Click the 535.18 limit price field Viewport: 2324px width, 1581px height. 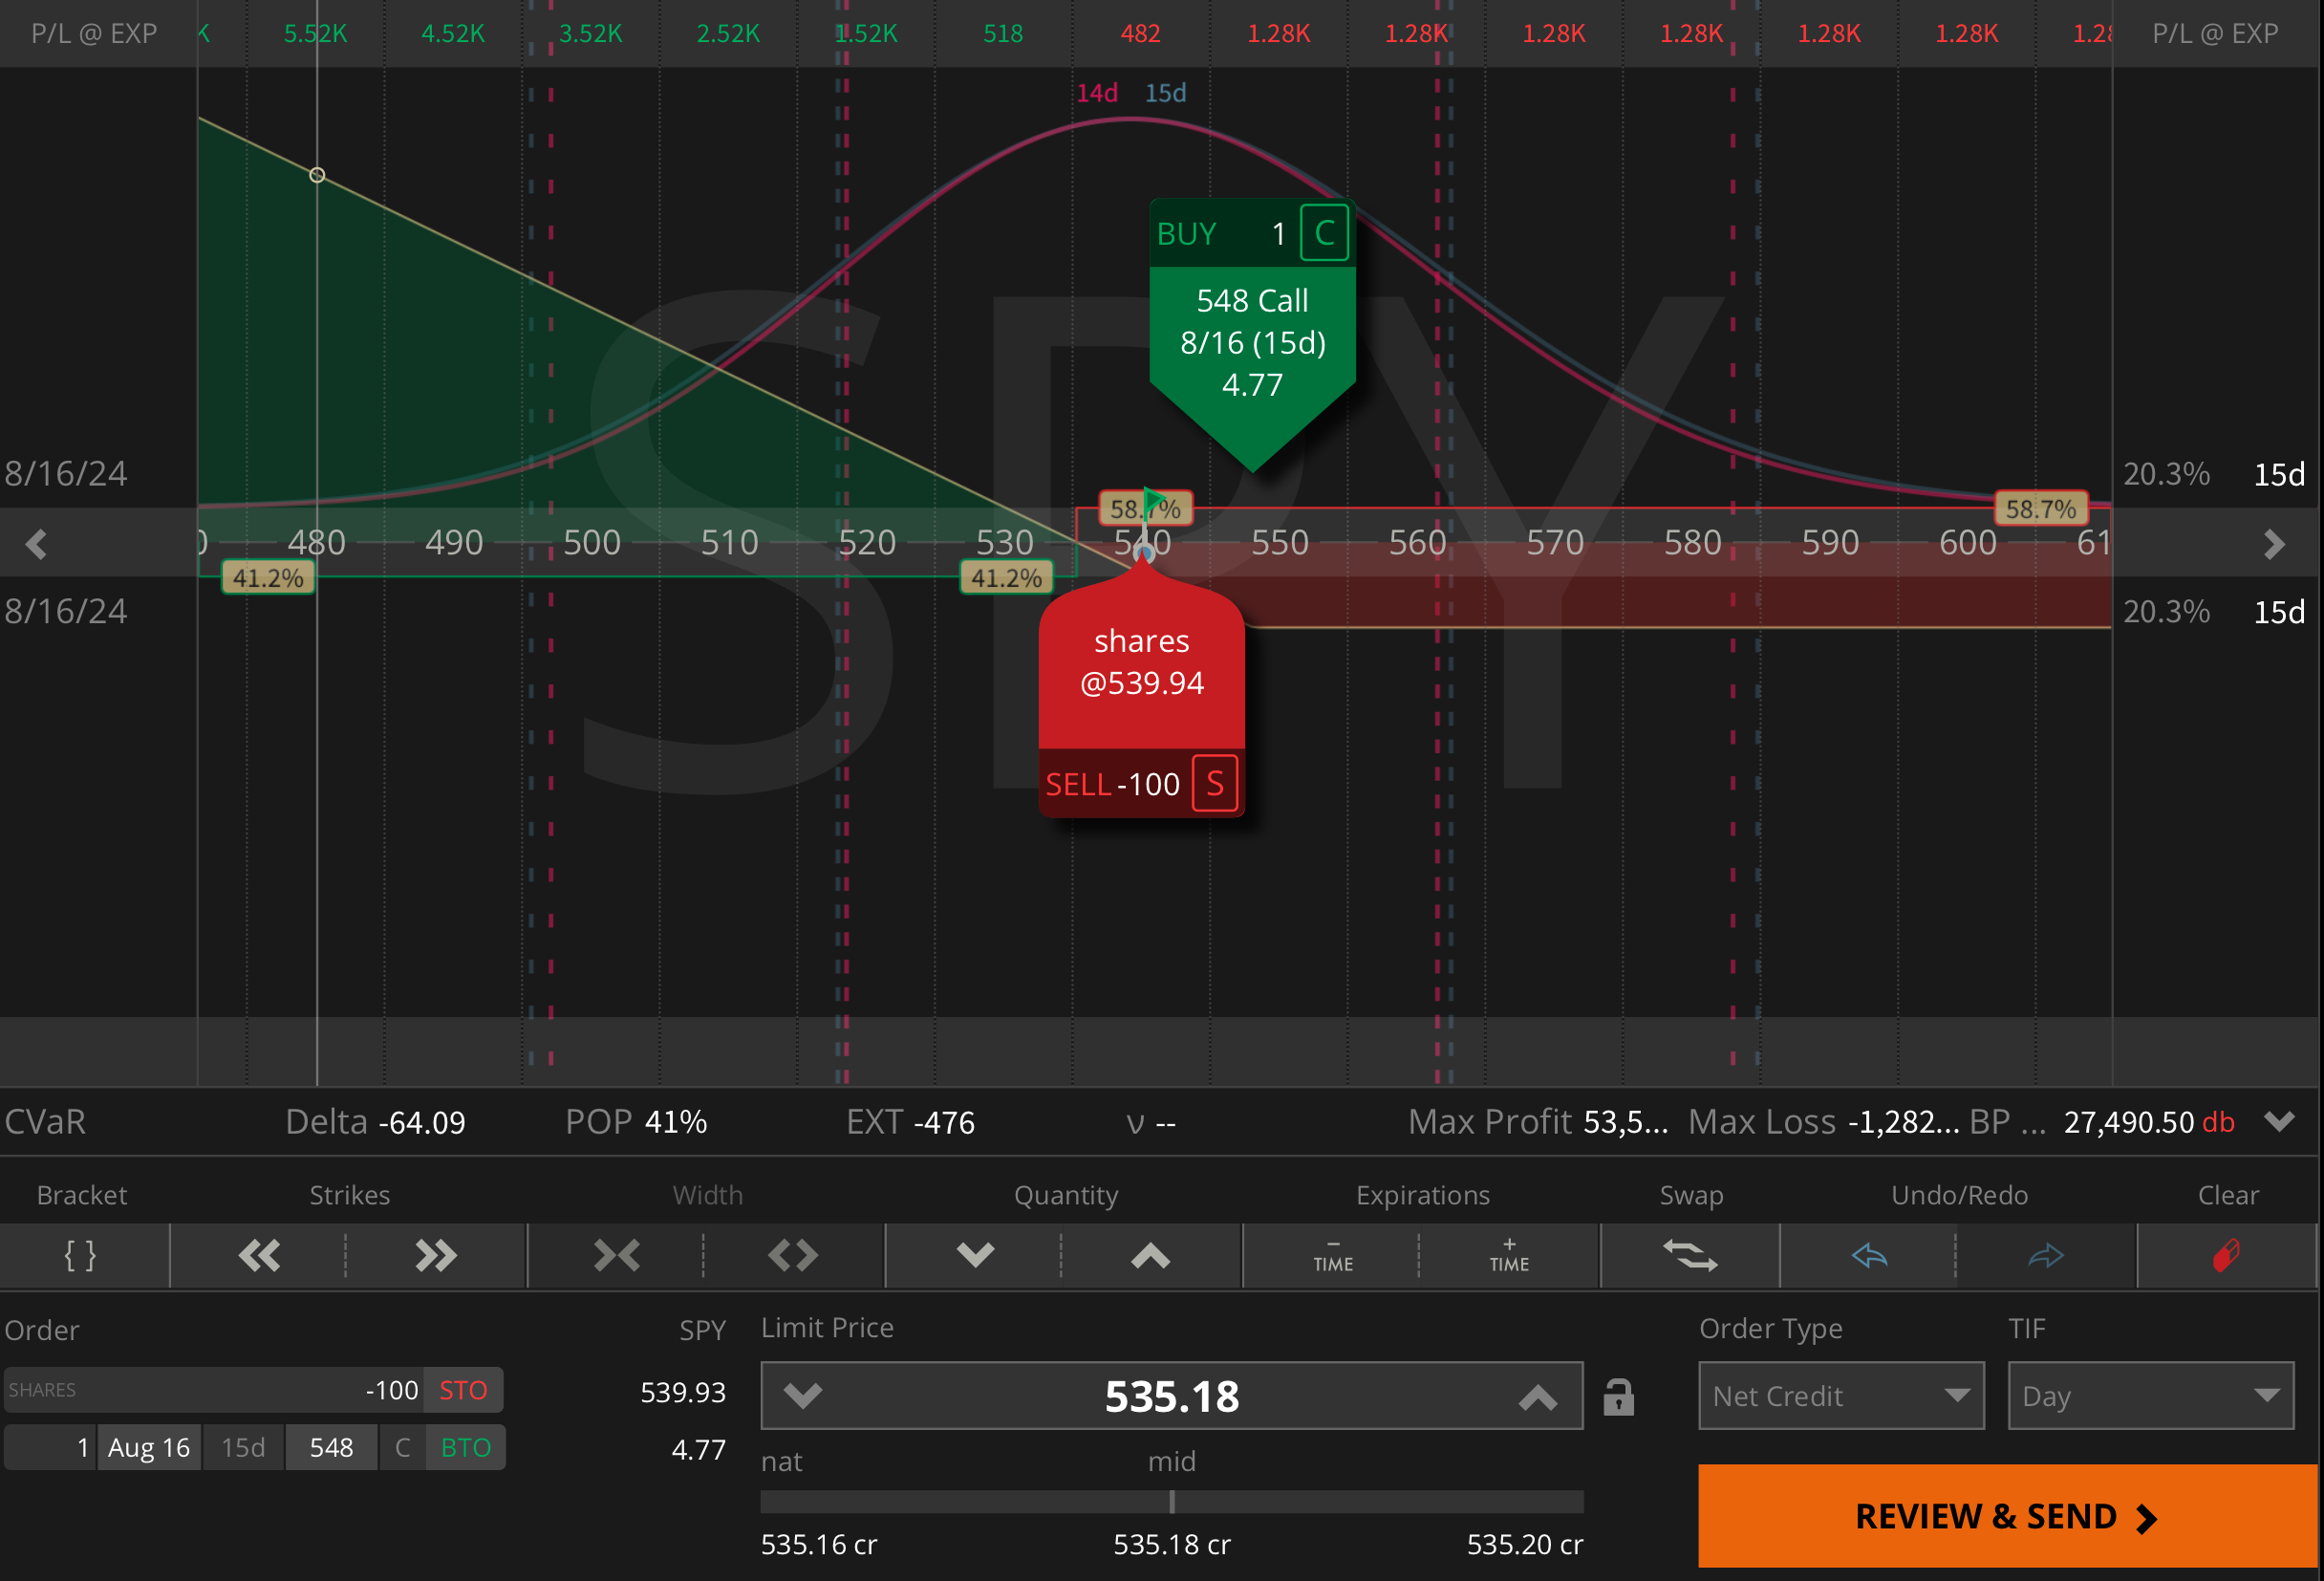1171,1396
